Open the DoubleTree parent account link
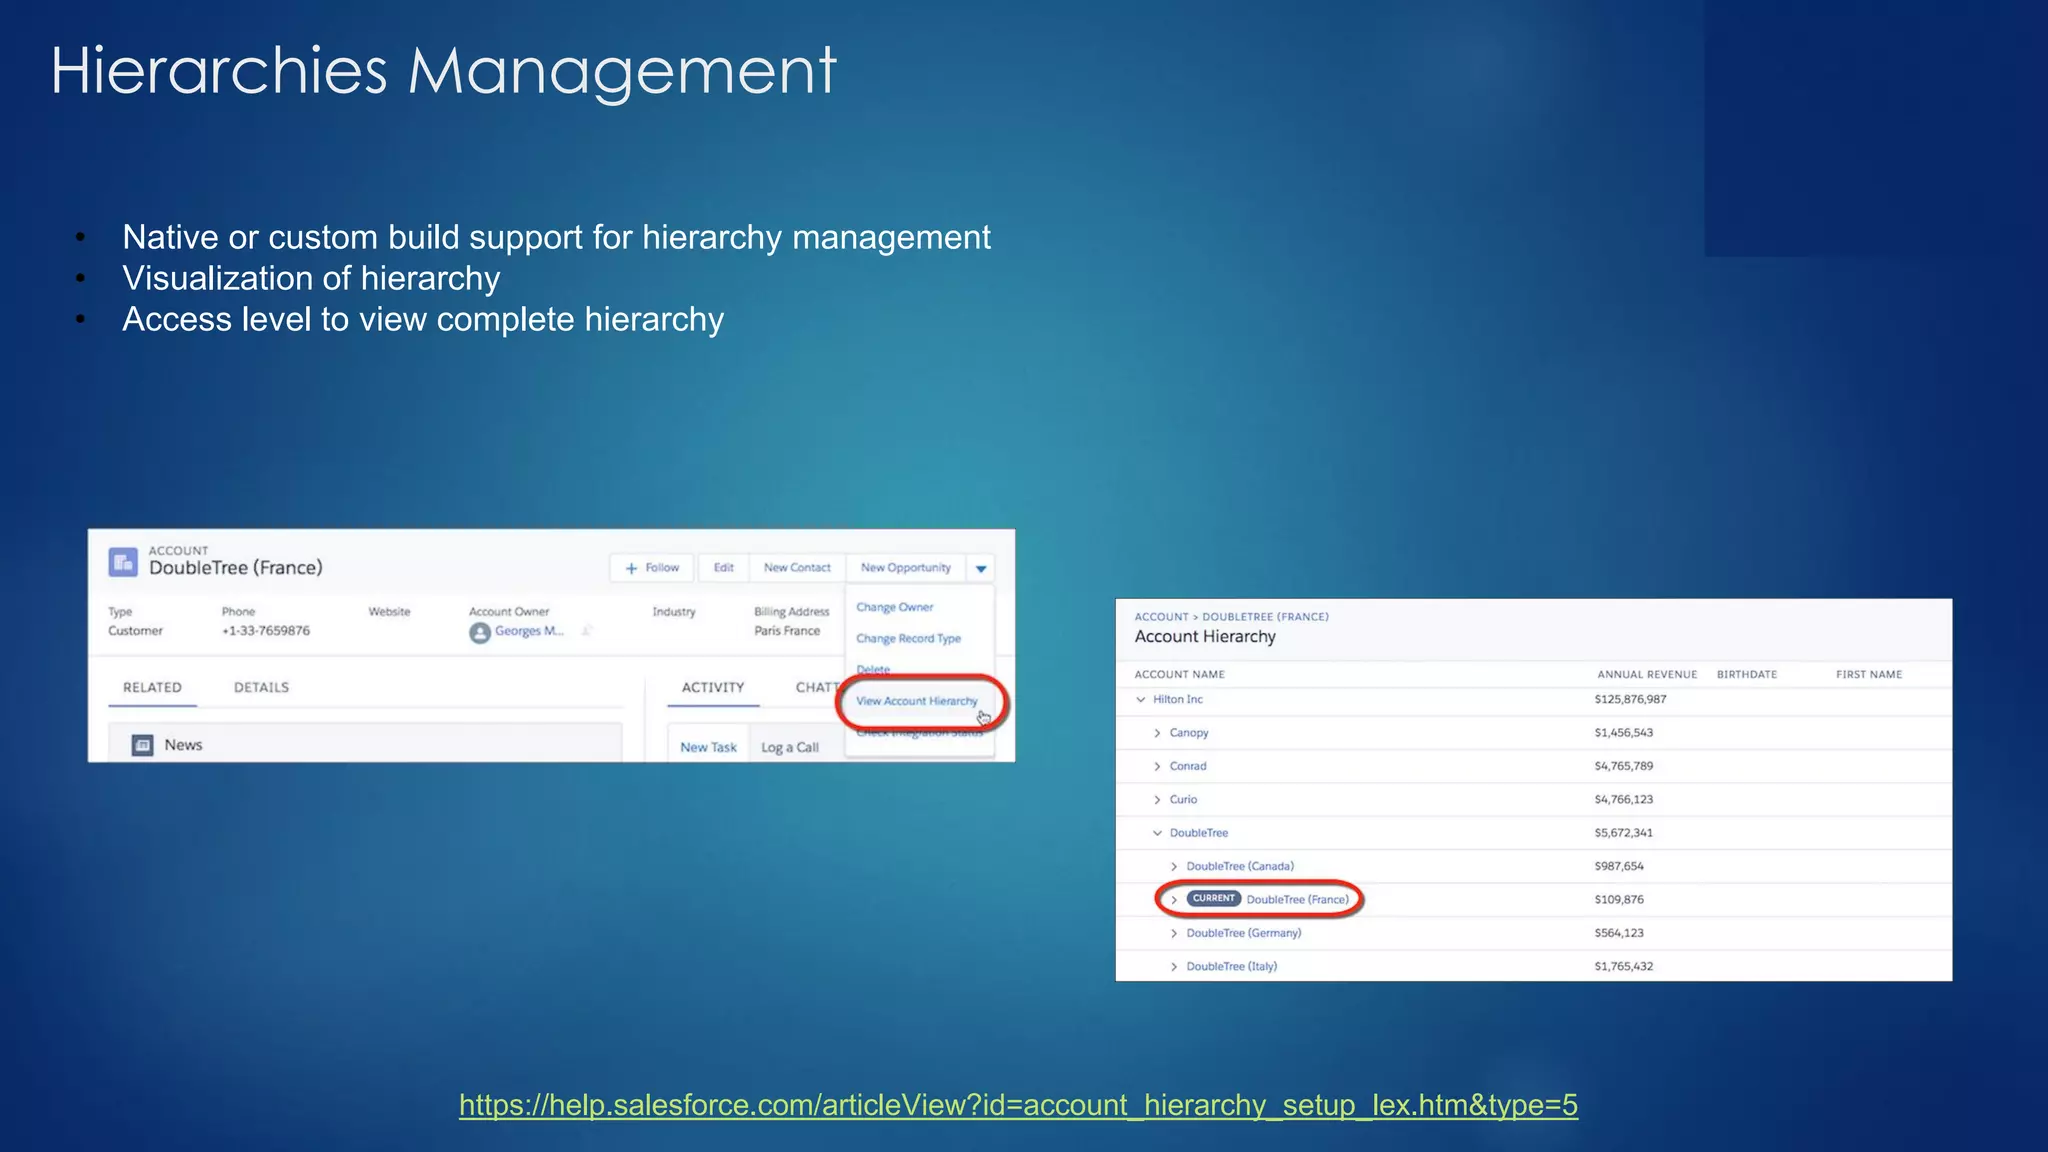 [x=1199, y=833]
